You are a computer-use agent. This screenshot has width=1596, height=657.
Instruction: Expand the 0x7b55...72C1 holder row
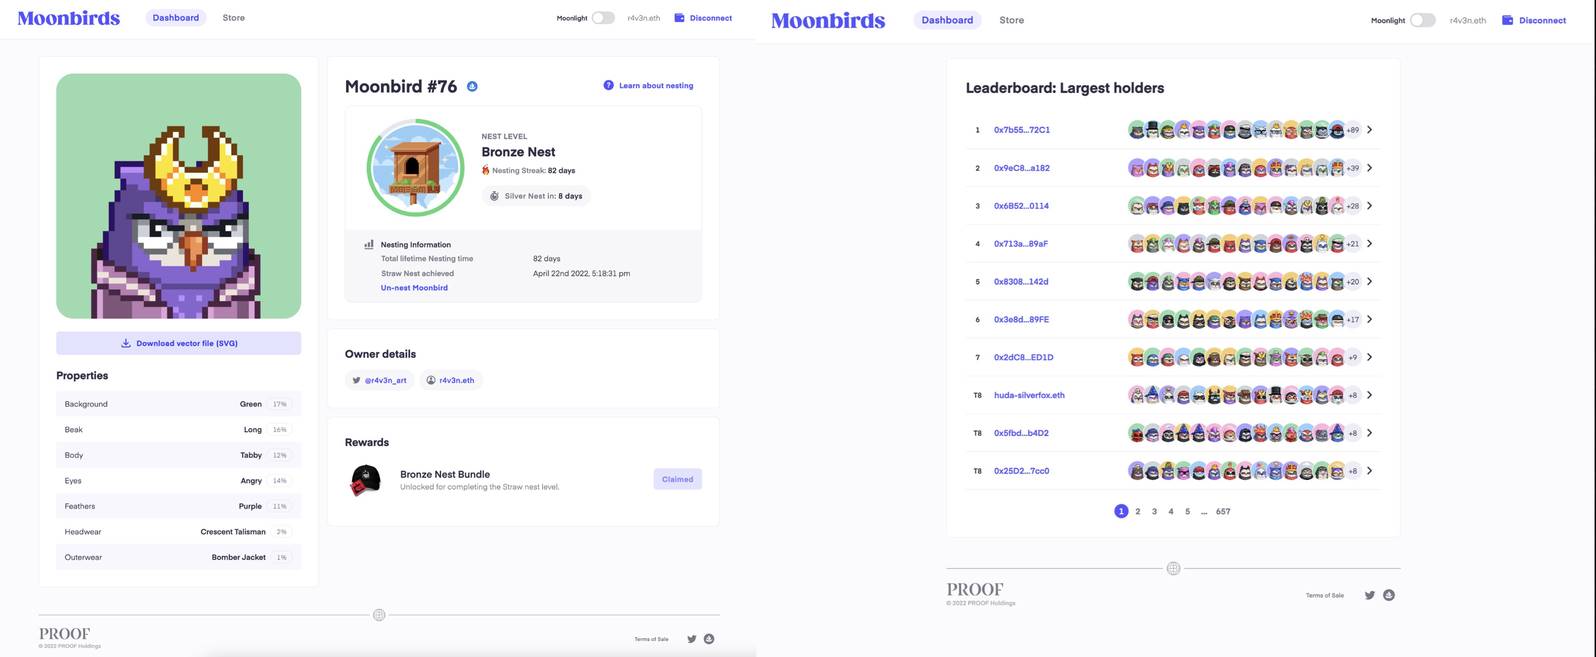click(1369, 129)
